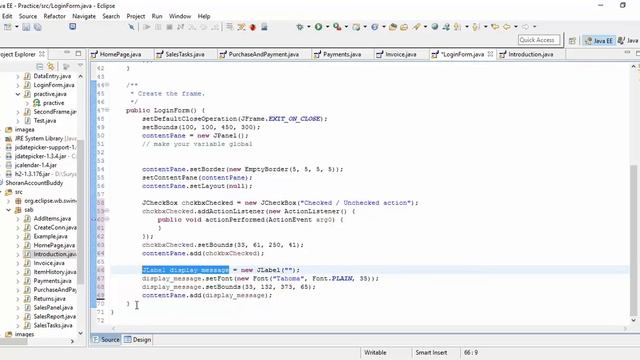Close the LoginForm.java editor tab
The width and height of the screenshot is (640, 360).
click(x=490, y=54)
